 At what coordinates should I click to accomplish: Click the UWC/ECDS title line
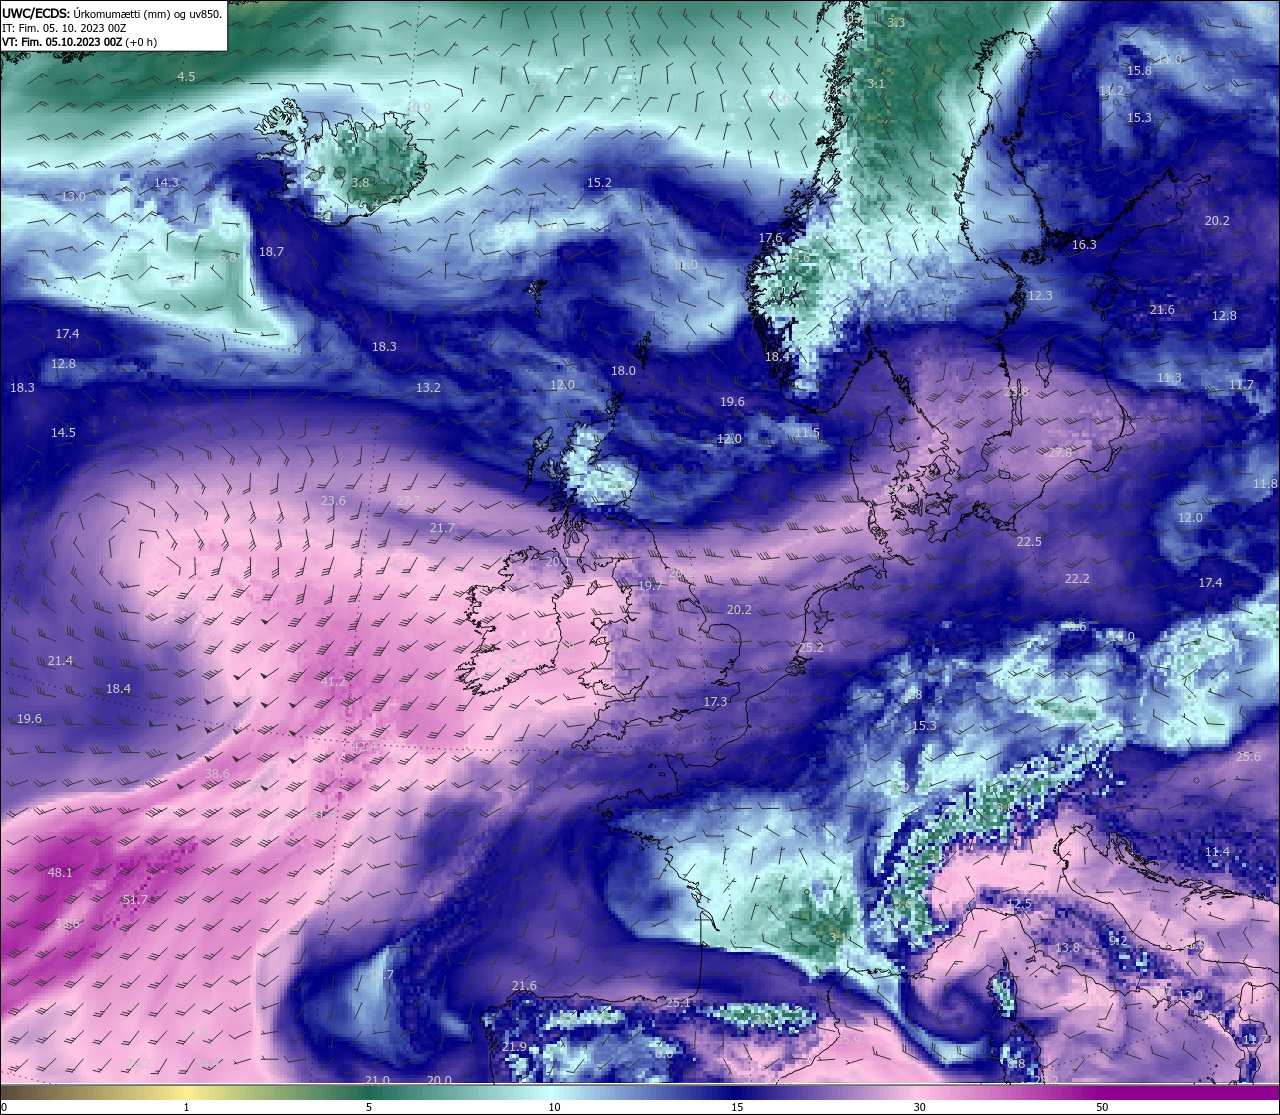pyautogui.click(x=112, y=14)
